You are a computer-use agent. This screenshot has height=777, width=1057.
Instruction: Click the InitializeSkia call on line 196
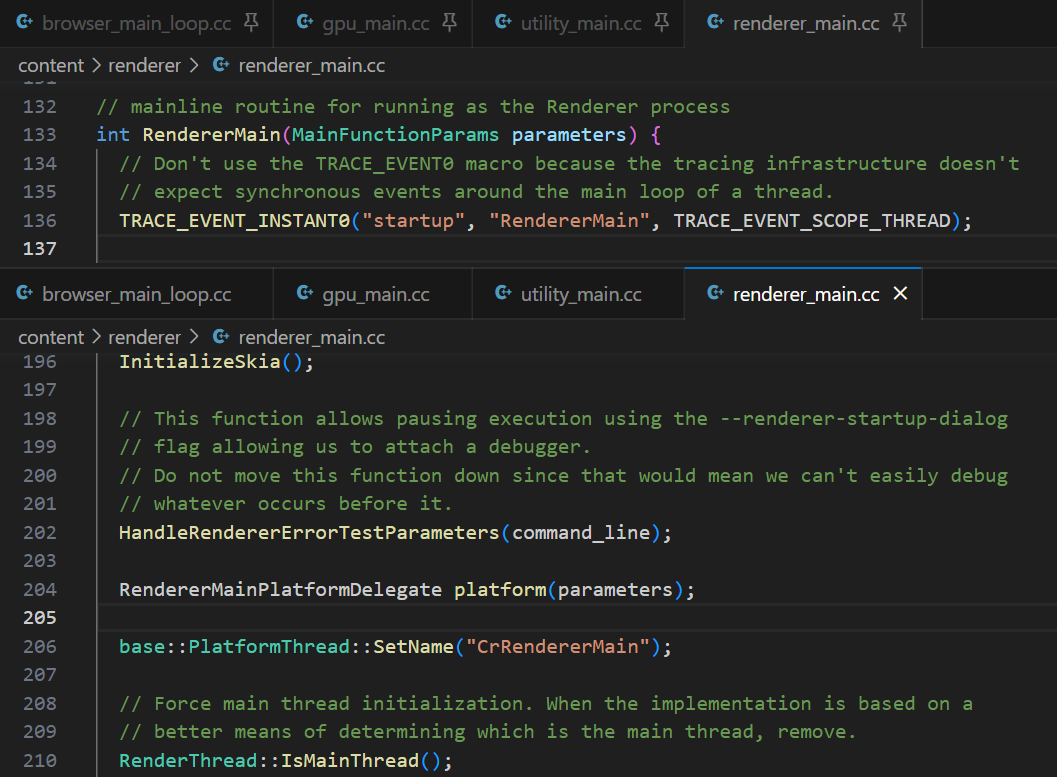point(200,362)
